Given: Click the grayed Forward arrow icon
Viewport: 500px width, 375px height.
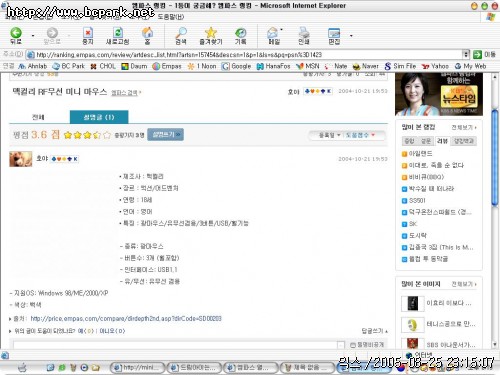Looking at the screenshot, I should tap(52, 35).
